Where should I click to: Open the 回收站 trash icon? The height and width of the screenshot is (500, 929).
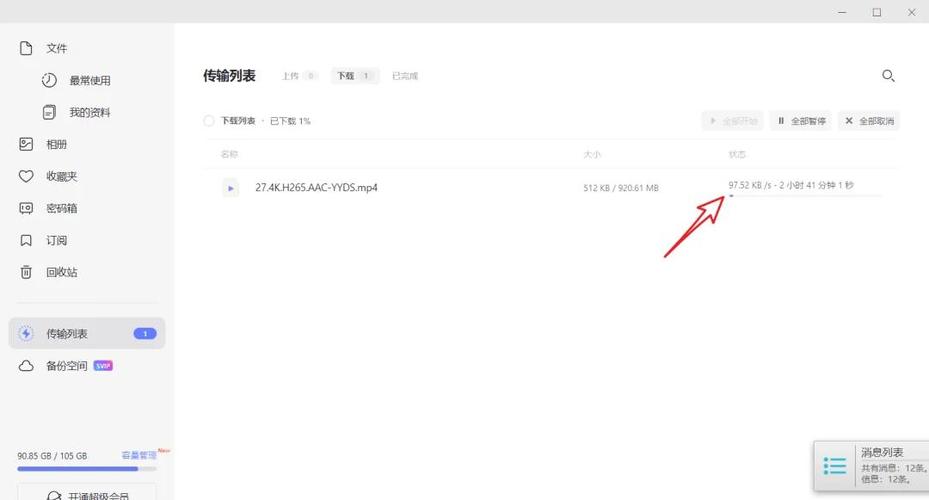27,272
